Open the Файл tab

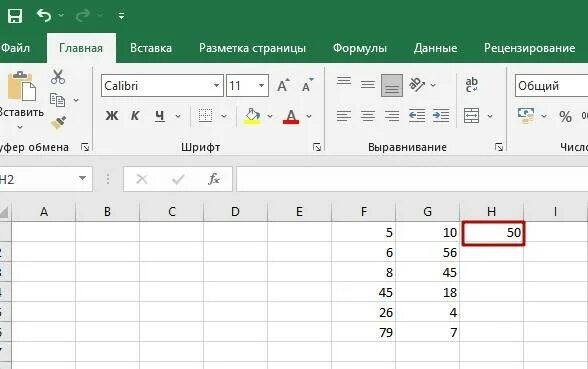(15, 48)
